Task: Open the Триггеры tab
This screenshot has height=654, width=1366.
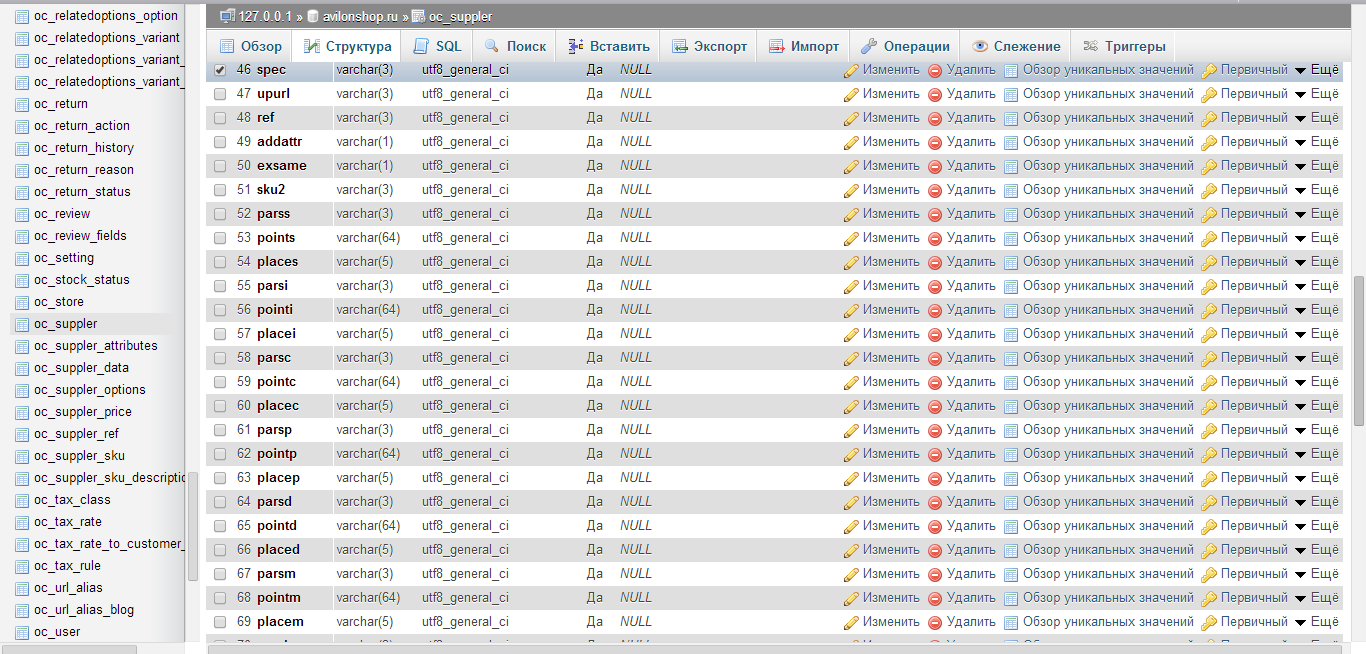Action: [x=1124, y=46]
